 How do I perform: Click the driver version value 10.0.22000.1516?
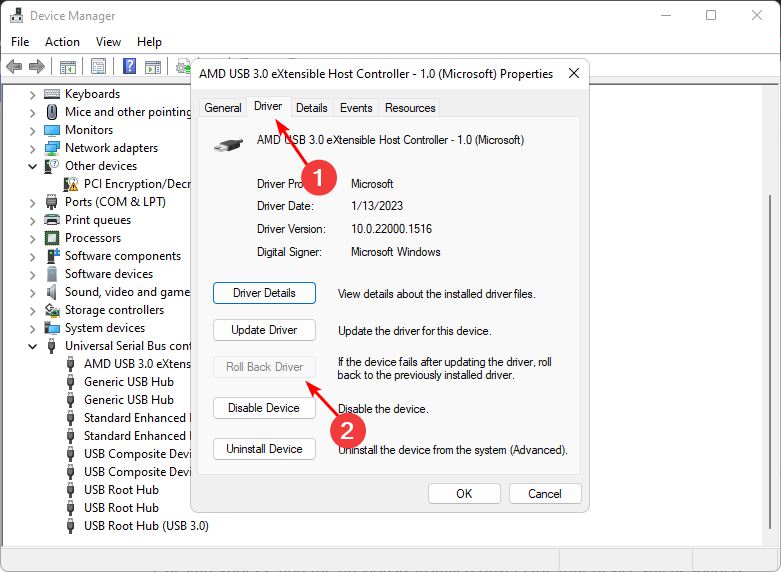(391, 229)
